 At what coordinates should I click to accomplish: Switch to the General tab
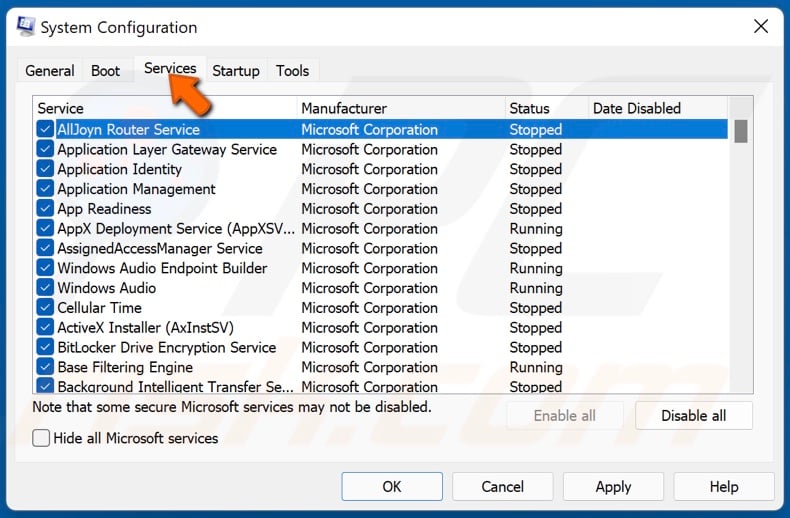(49, 71)
